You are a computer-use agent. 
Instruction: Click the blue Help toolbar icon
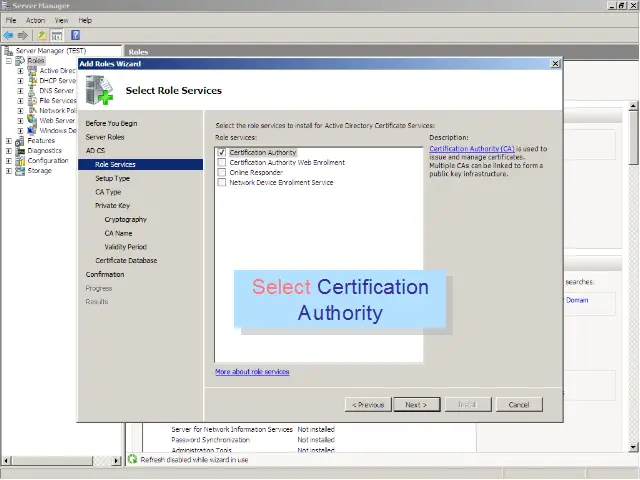76,35
